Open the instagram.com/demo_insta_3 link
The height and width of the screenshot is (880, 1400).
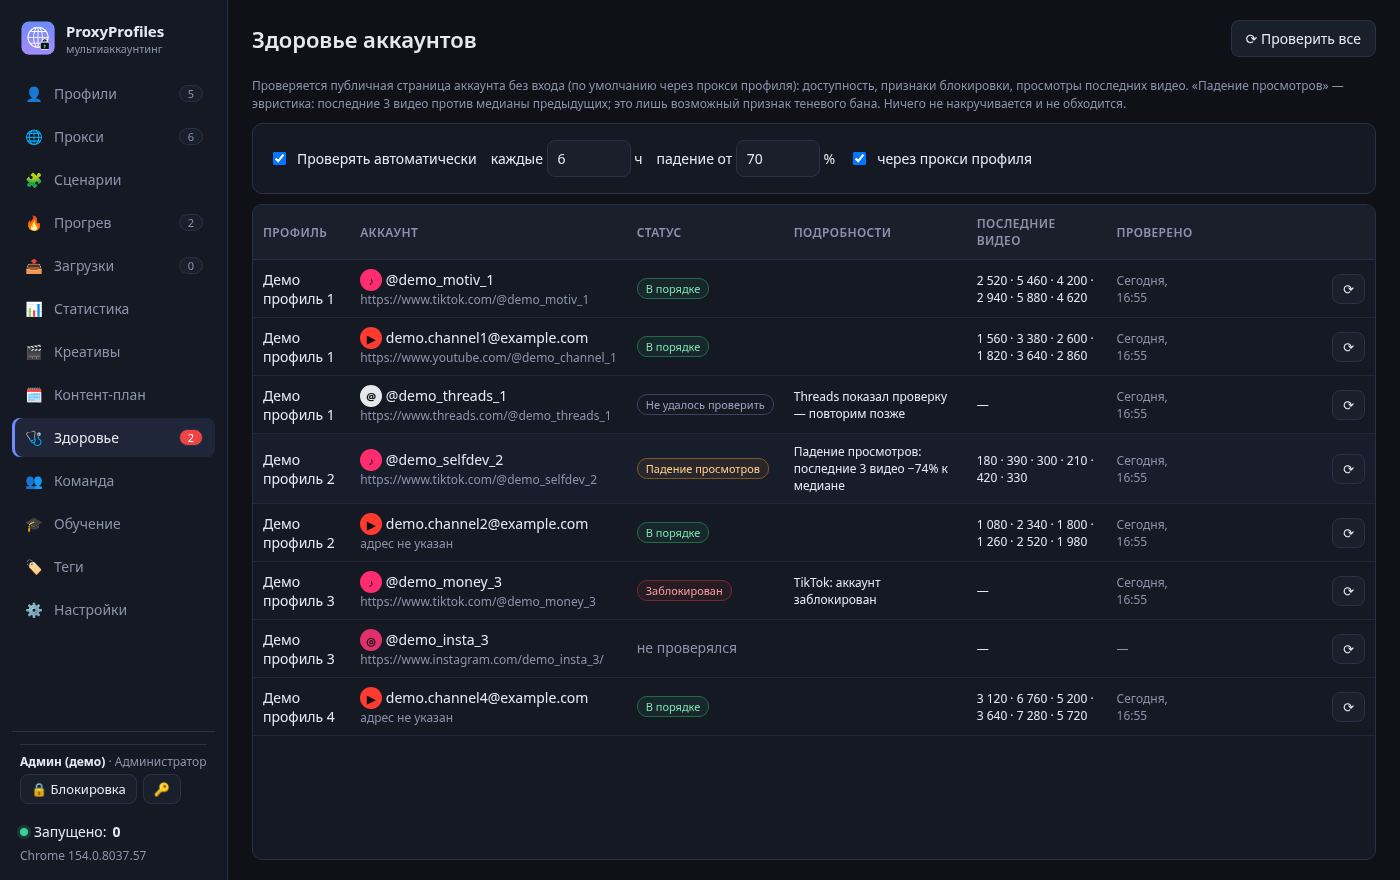pos(482,659)
